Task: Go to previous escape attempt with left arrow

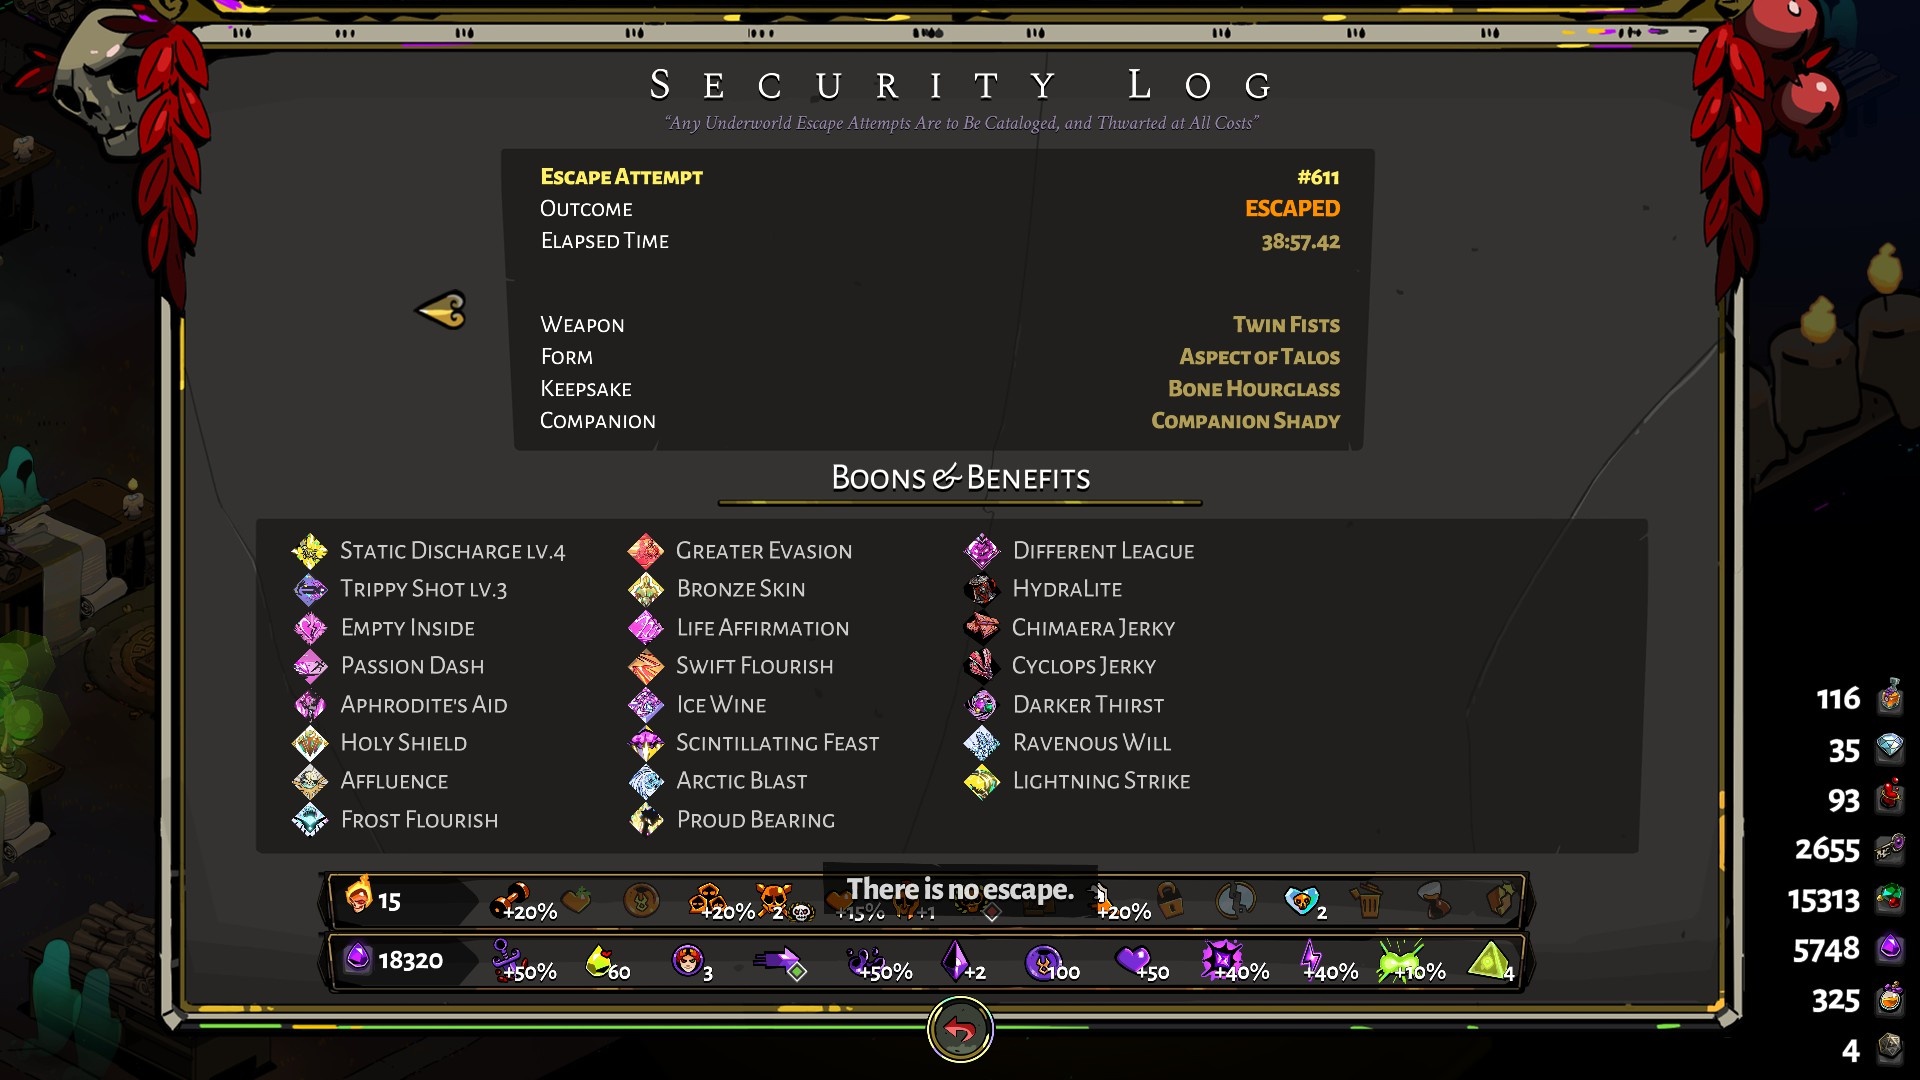Action: (x=441, y=310)
